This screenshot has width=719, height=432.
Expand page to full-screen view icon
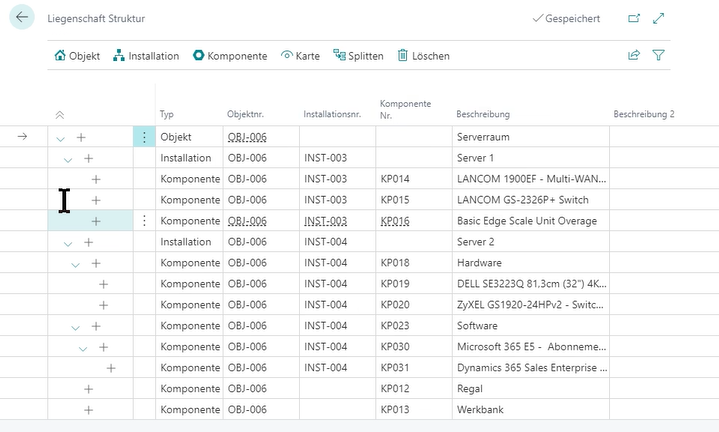(658, 18)
